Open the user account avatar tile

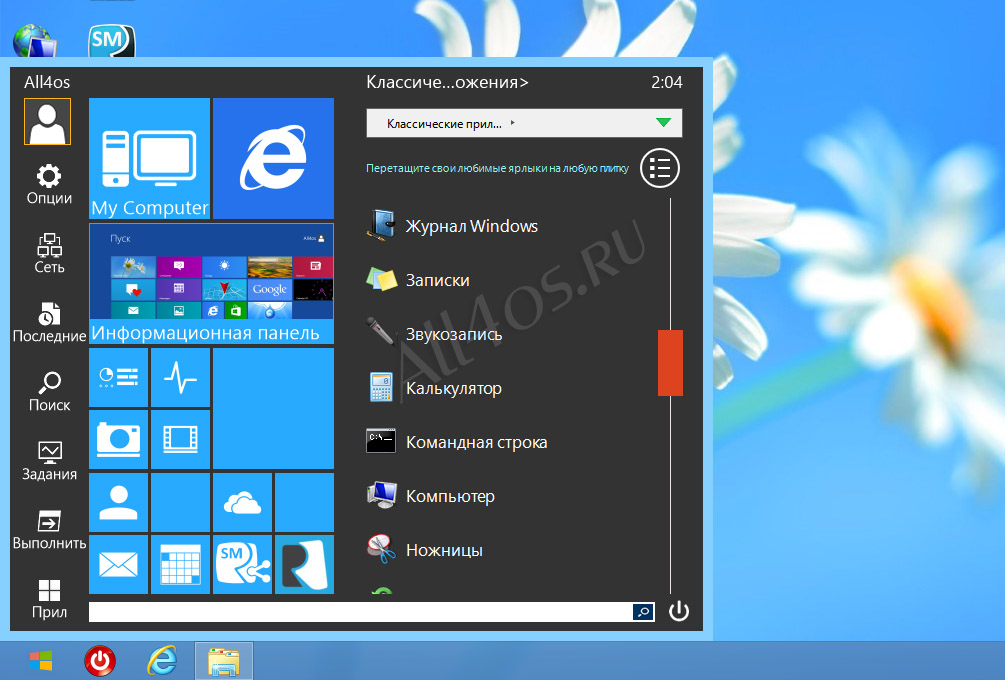point(47,122)
